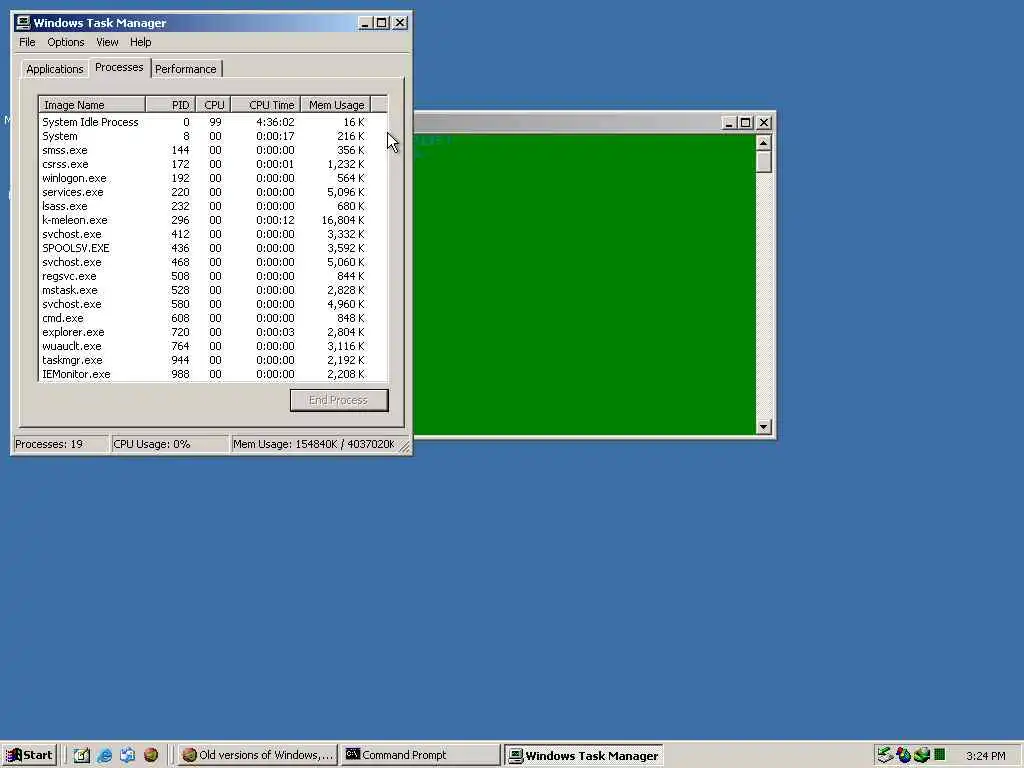The height and width of the screenshot is (768, 1024).
Task: Select wuauclt.exe process
Action: [213, 346]
